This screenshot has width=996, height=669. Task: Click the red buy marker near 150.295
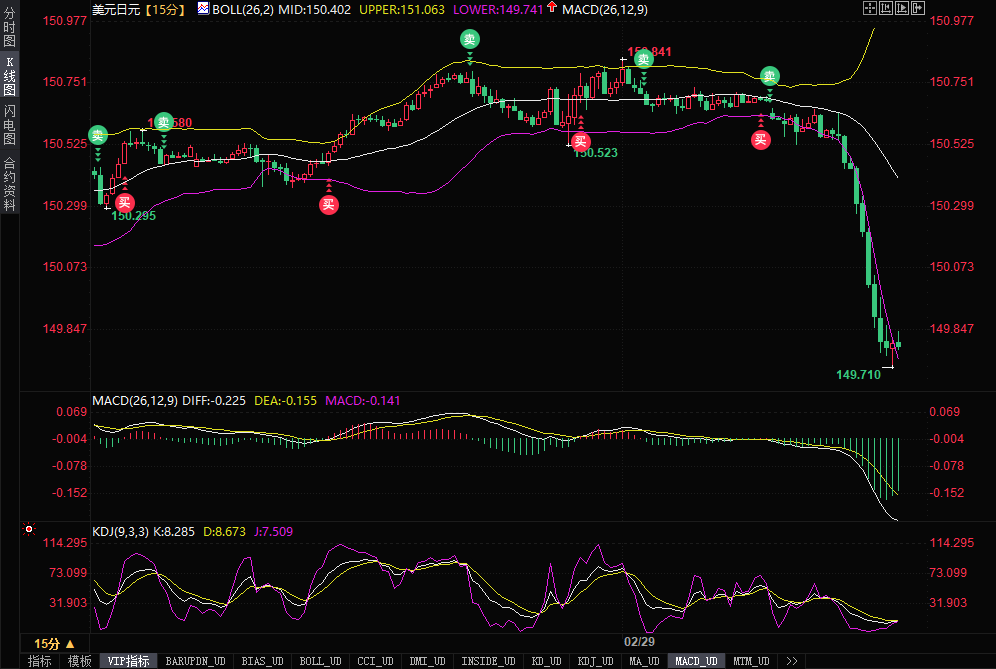point(124,201)
